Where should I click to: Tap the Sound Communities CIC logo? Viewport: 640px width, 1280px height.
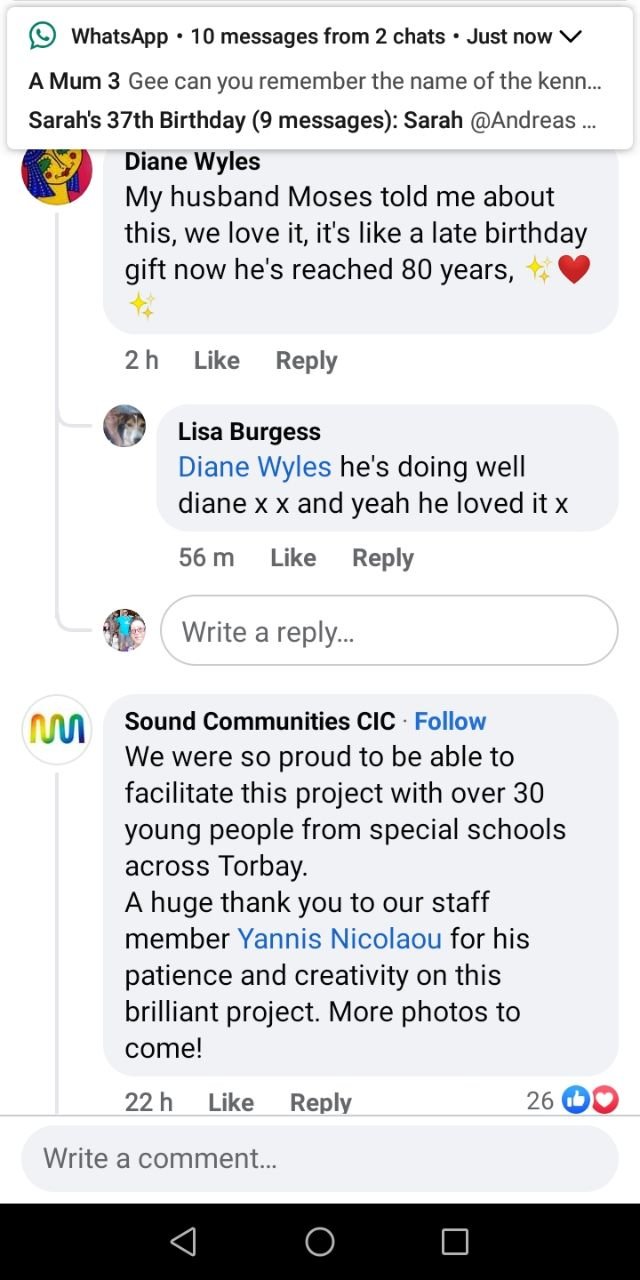57,730
